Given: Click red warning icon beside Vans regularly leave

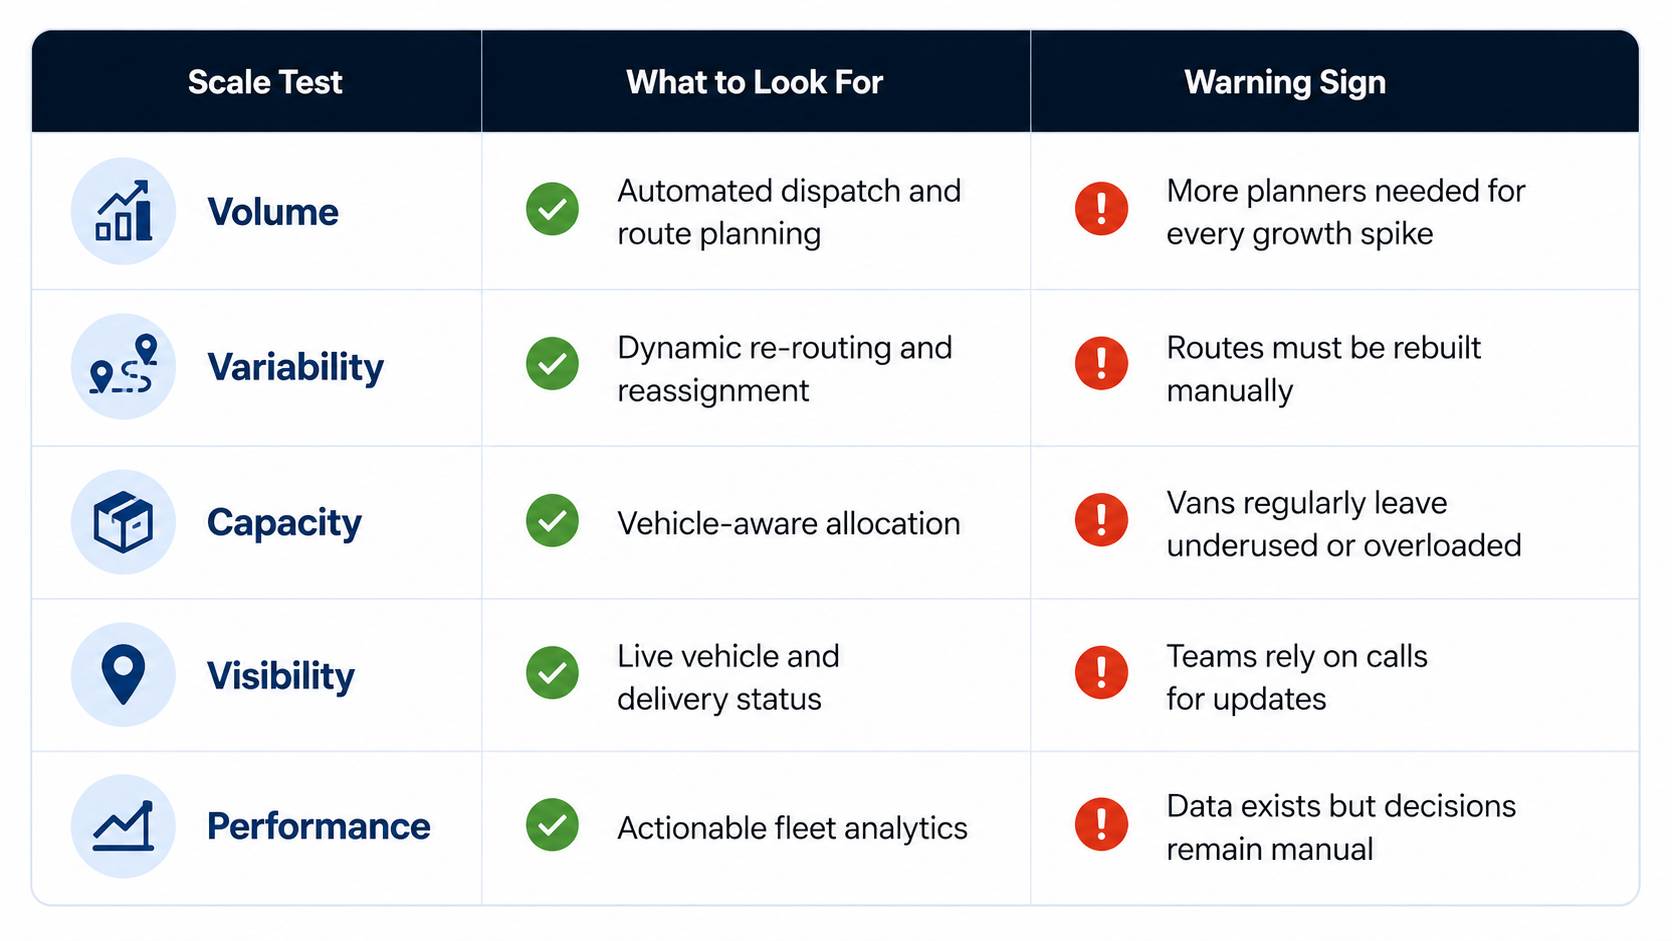Looking at the screenshot, I should 1101,520.
